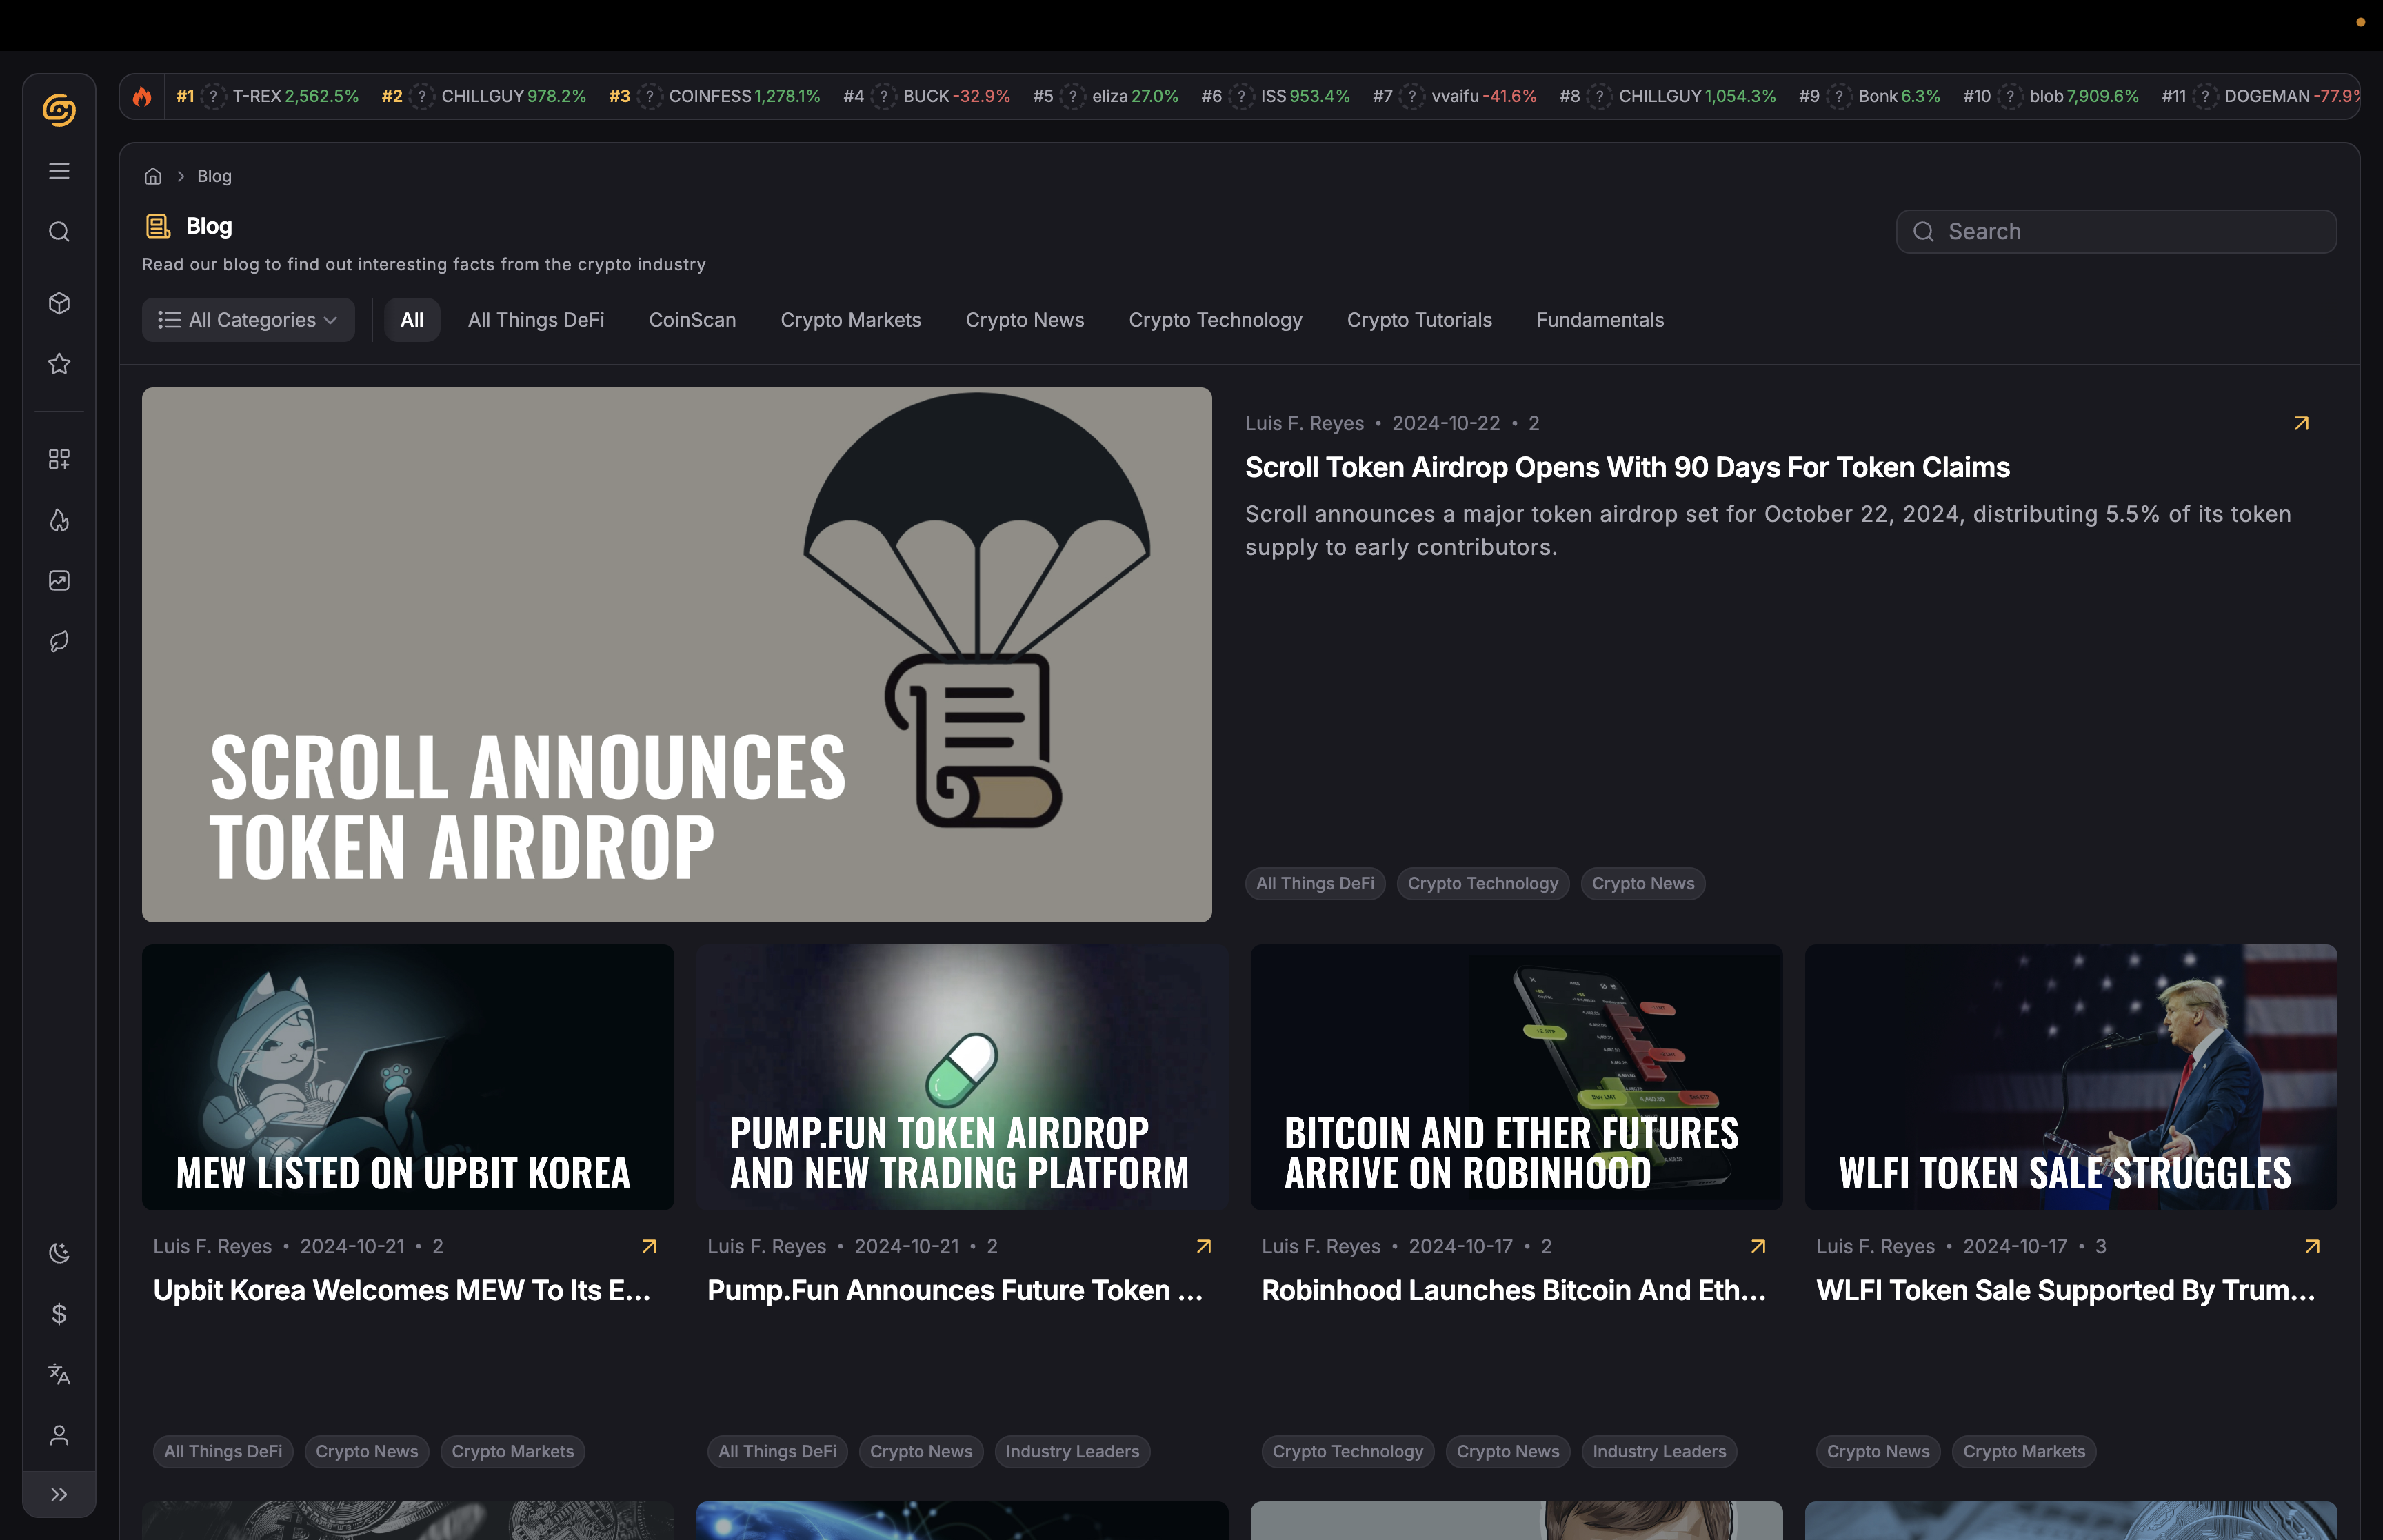
Task: Expand sidebar with double chevron
Action: (59, 1494)
